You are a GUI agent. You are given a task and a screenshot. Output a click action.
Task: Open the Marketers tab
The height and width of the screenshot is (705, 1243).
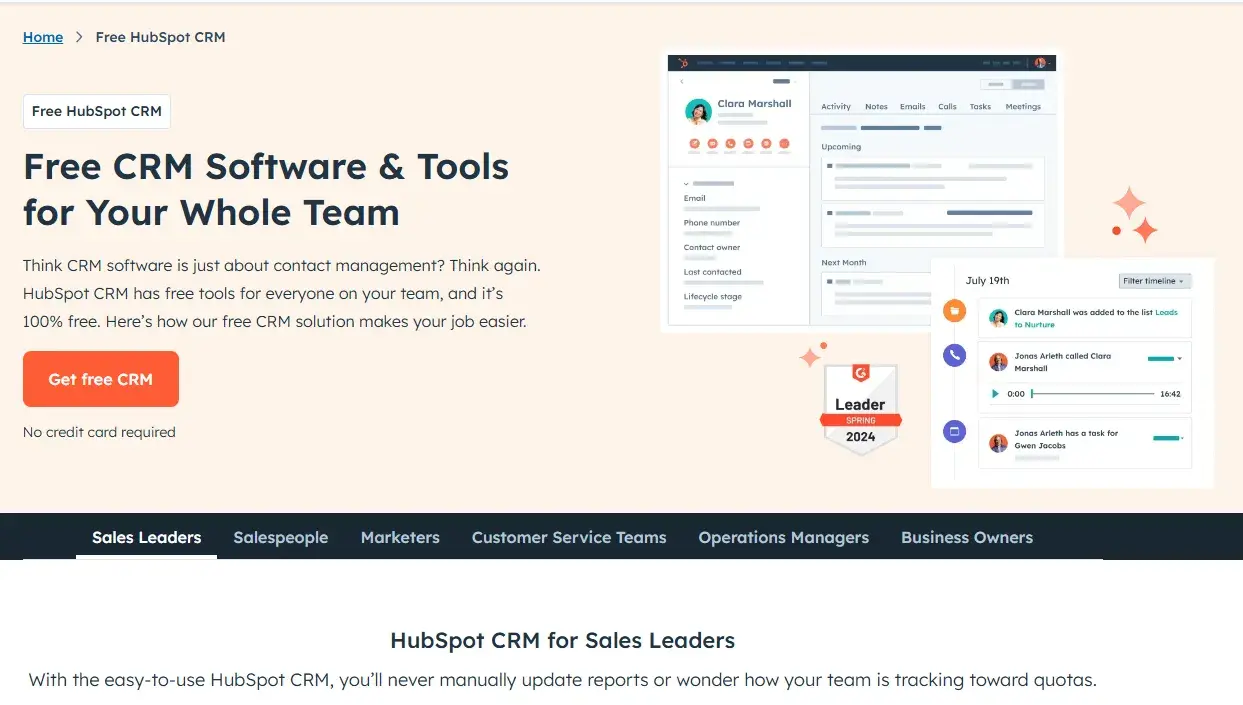(400, 537)
